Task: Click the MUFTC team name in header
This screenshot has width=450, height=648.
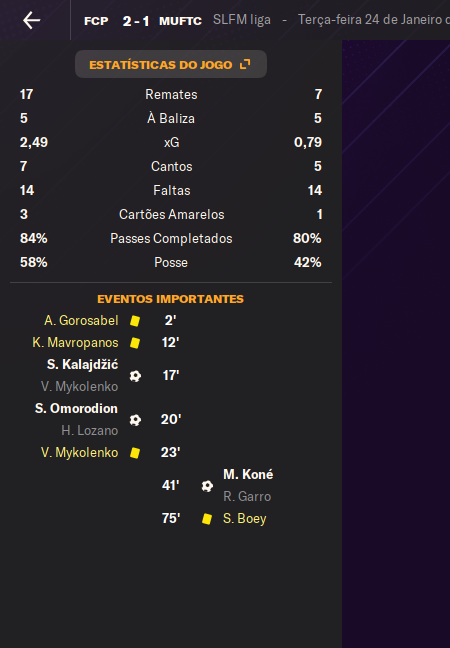Action: tap(181, 21)
